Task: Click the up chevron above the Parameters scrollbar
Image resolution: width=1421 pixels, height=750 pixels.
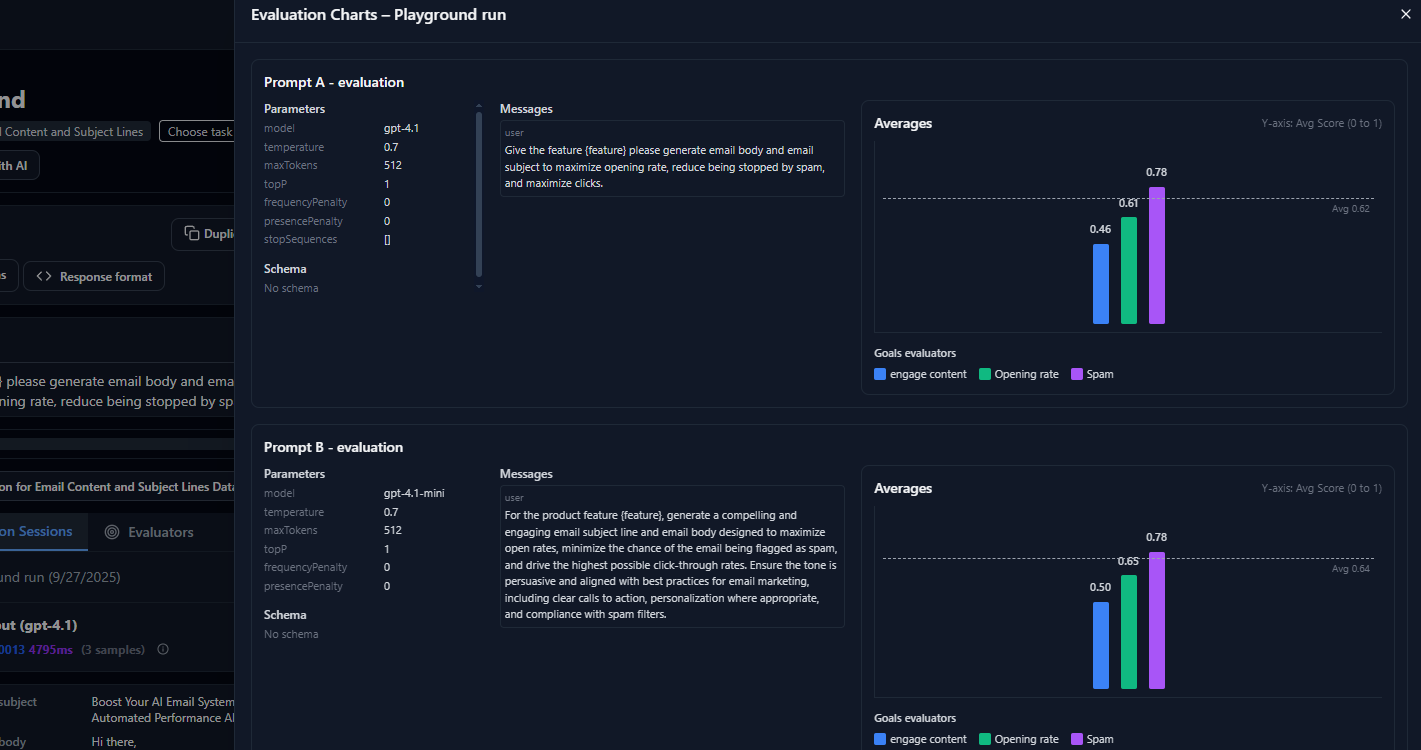Action: click(x=479, y=104)
